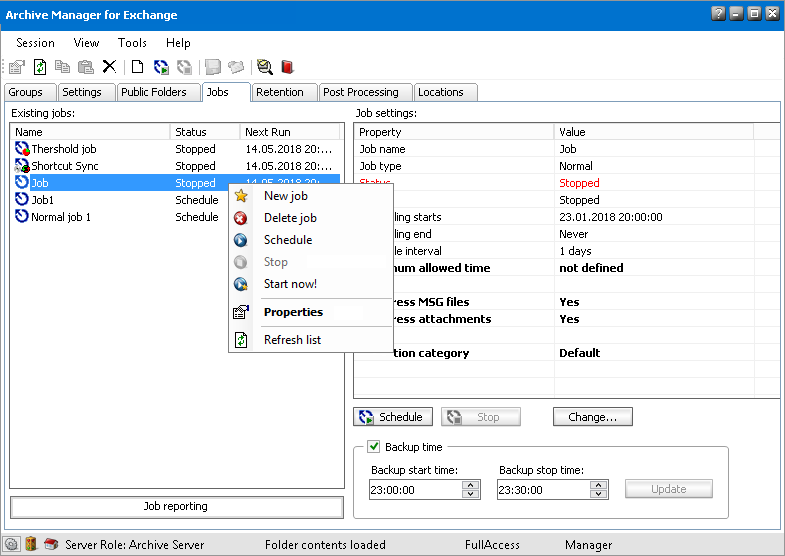Click the search magnifier toolbar icon
785x556 pixels.
[264, 67]
